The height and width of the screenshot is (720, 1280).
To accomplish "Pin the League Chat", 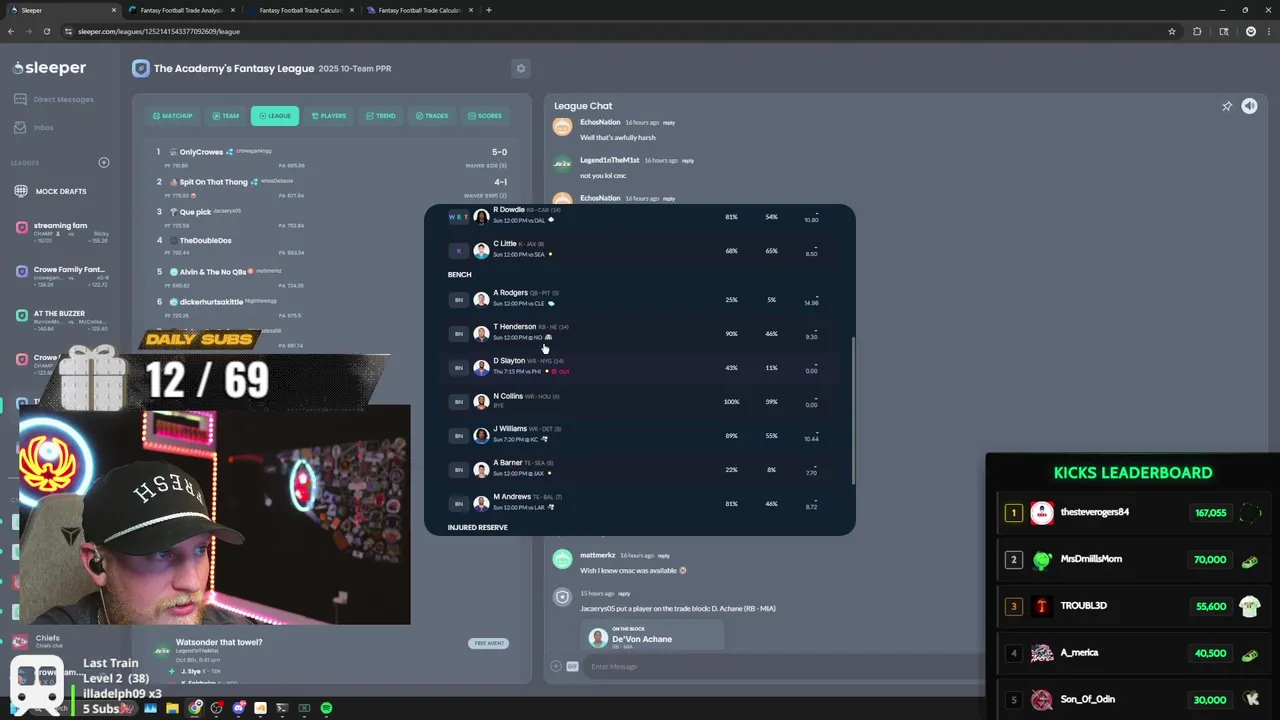I will (1227, 106).
